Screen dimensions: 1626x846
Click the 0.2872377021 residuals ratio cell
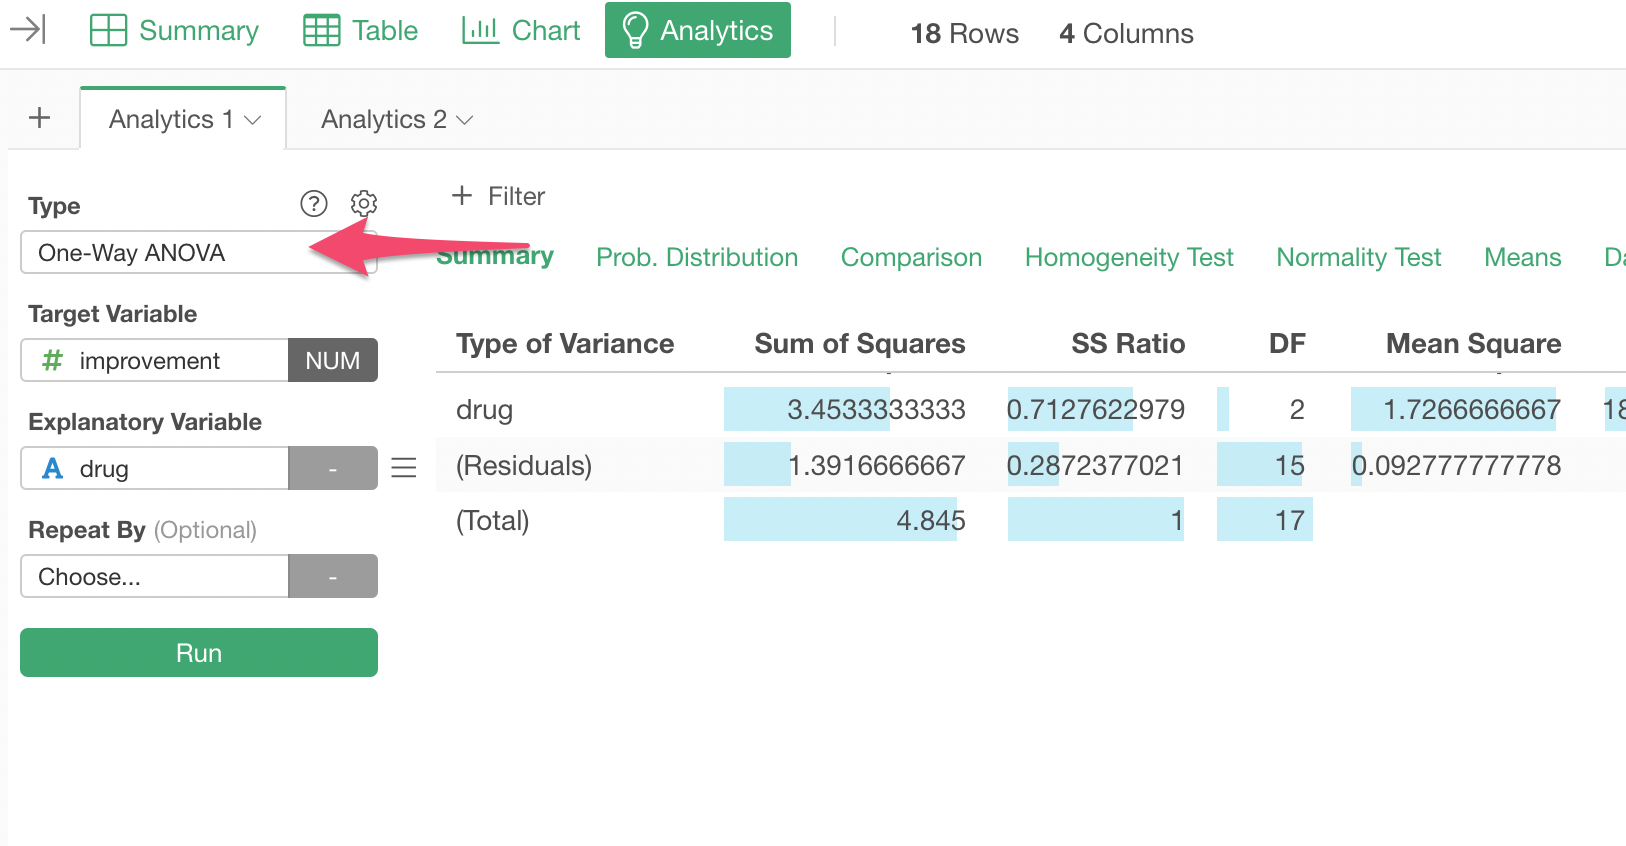1096,465
